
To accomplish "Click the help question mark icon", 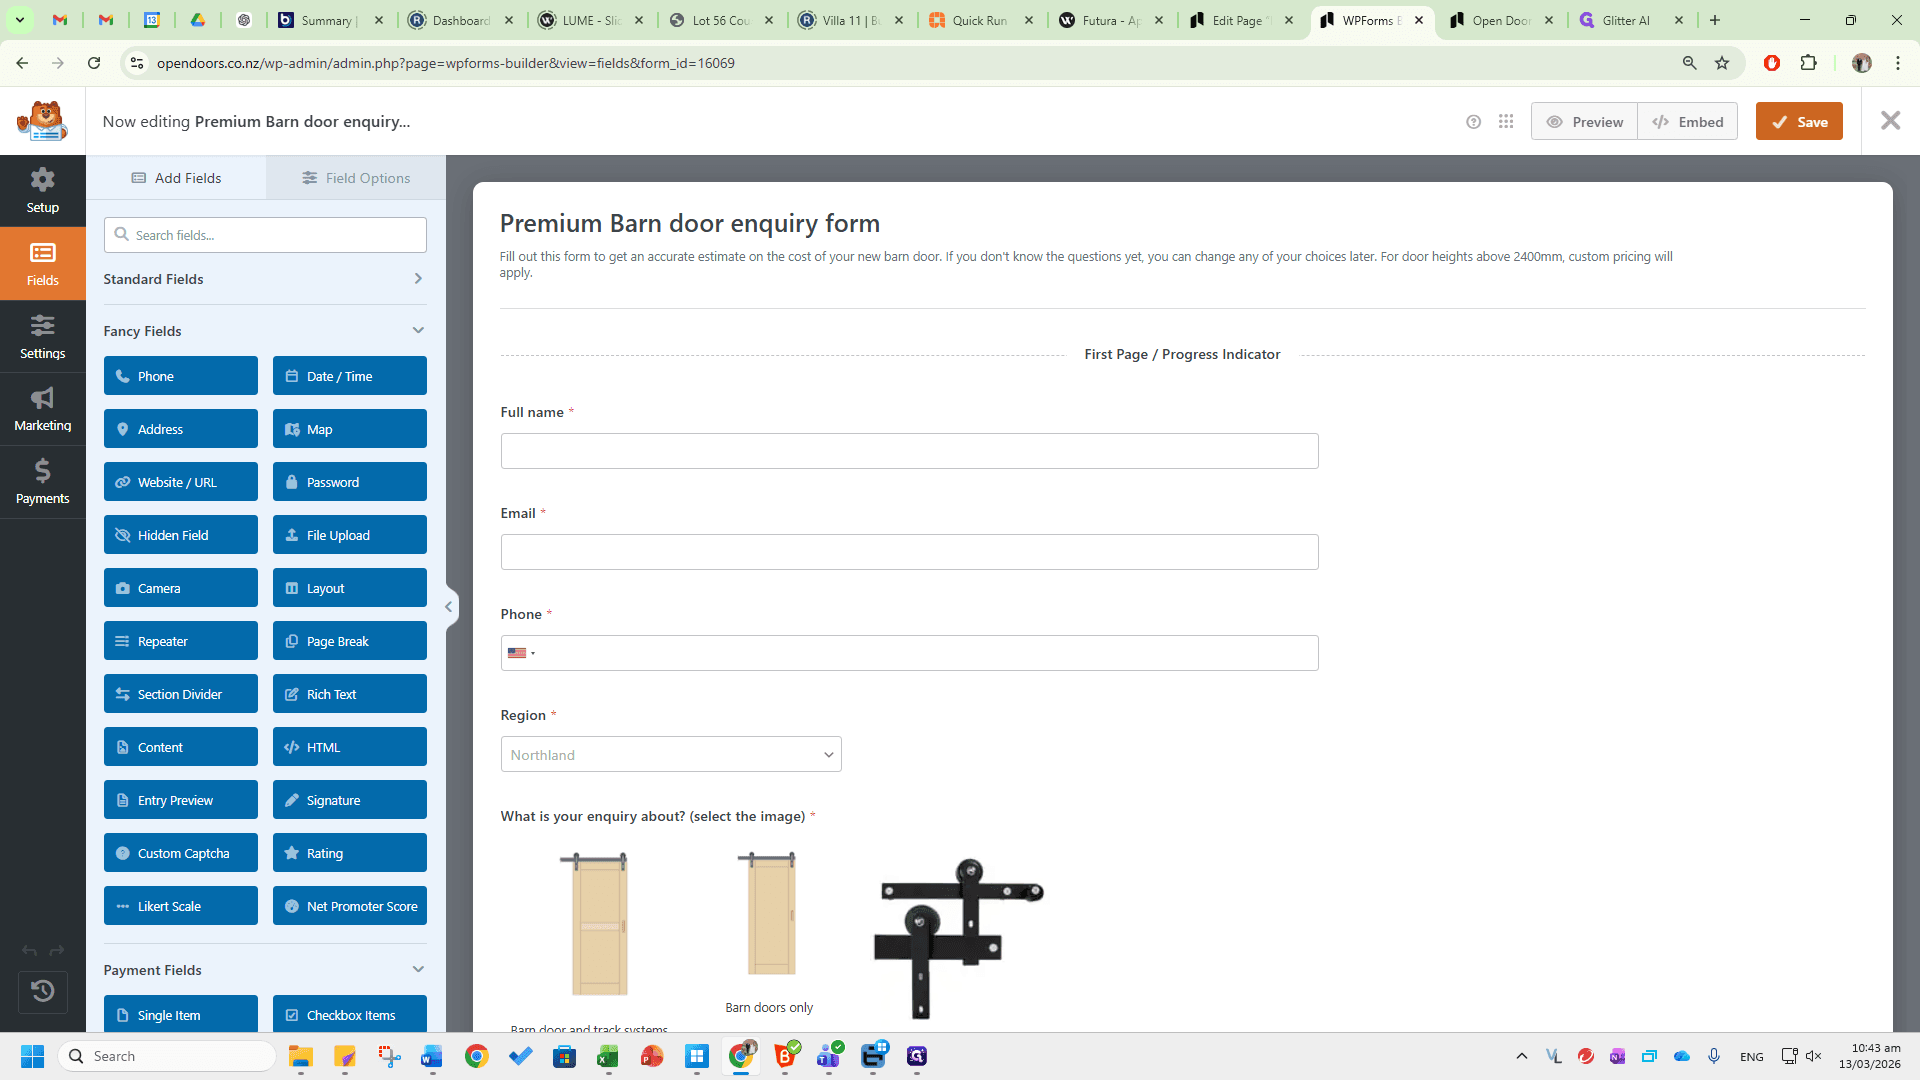I will tap(1473, 122).
